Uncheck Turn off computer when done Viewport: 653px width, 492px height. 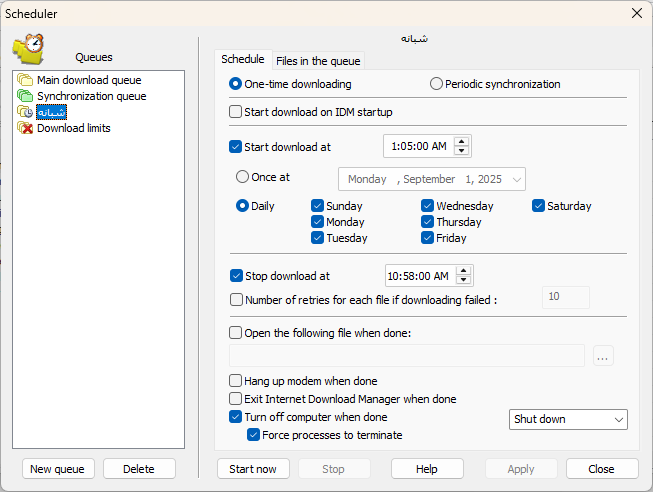tap(235, 417)
